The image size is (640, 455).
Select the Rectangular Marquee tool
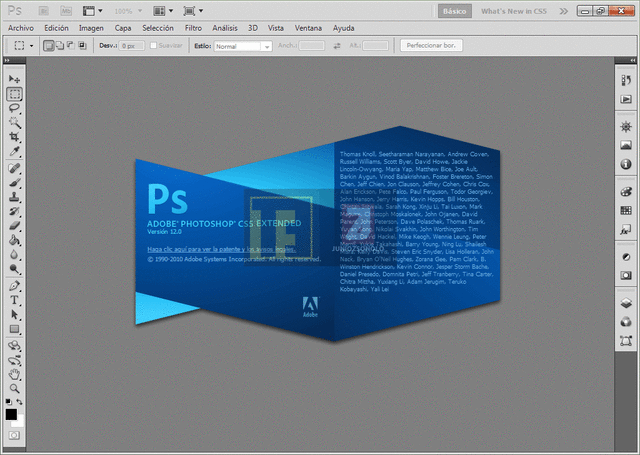[14, 94]
